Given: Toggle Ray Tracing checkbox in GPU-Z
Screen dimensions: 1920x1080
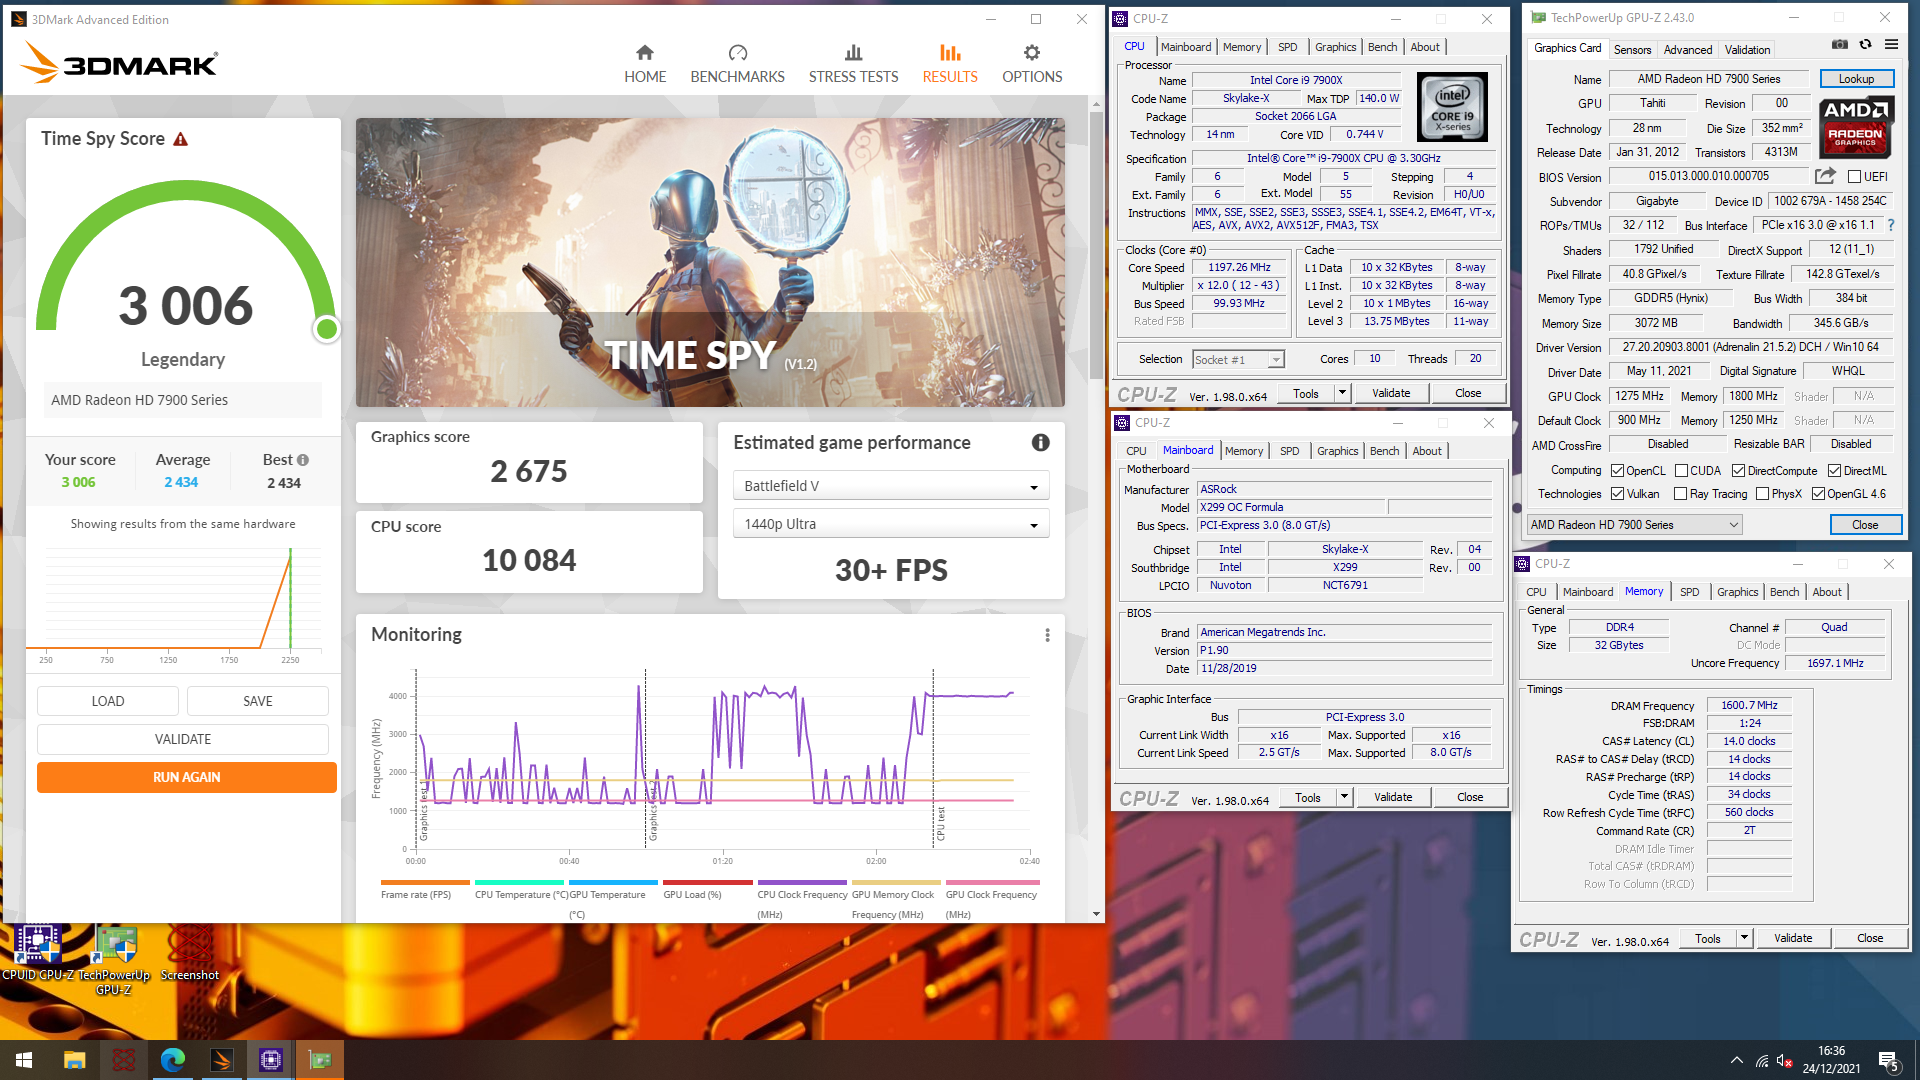Looking at the screenshot, I should 1680,494.
